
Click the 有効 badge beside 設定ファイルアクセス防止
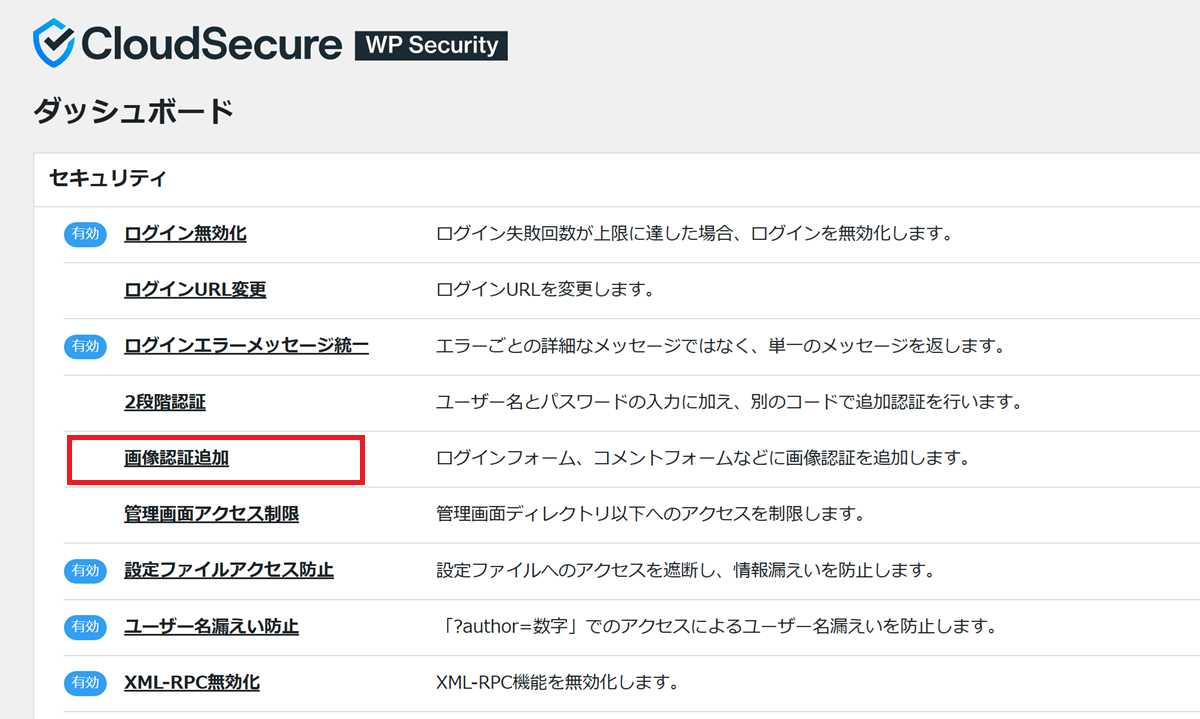(85, 571)
